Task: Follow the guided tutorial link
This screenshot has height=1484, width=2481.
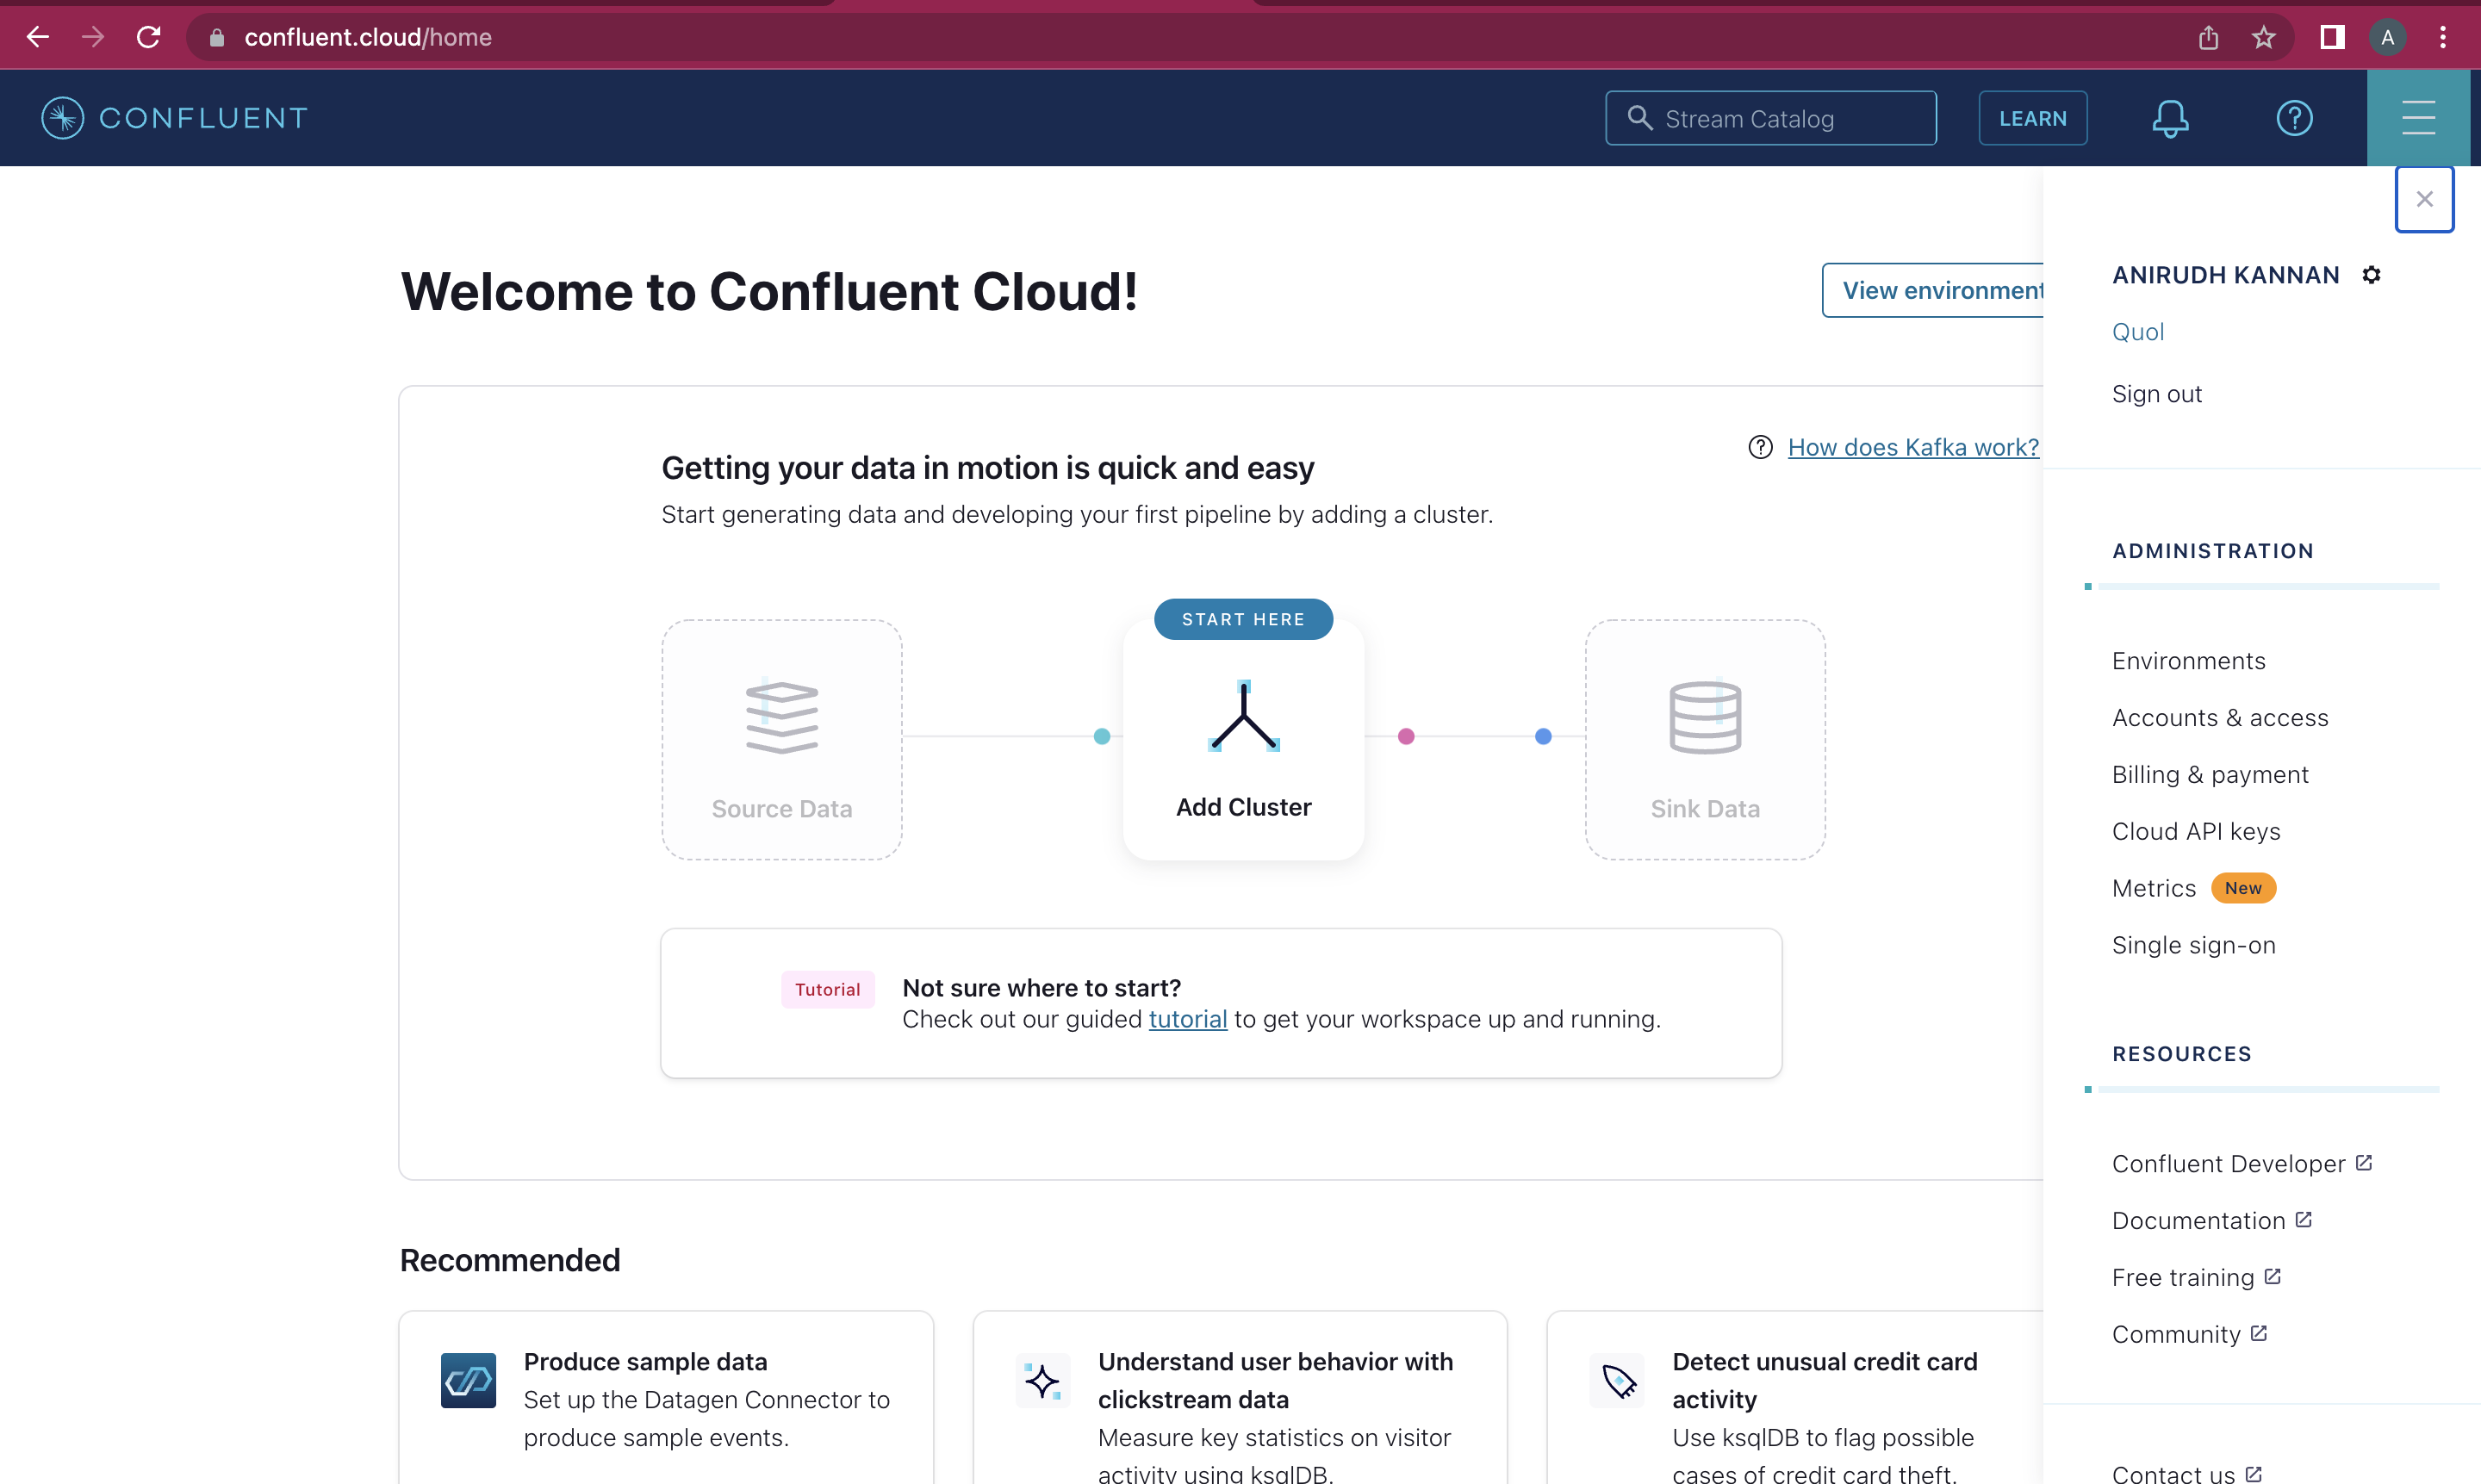Action: click(1187, 1019)
